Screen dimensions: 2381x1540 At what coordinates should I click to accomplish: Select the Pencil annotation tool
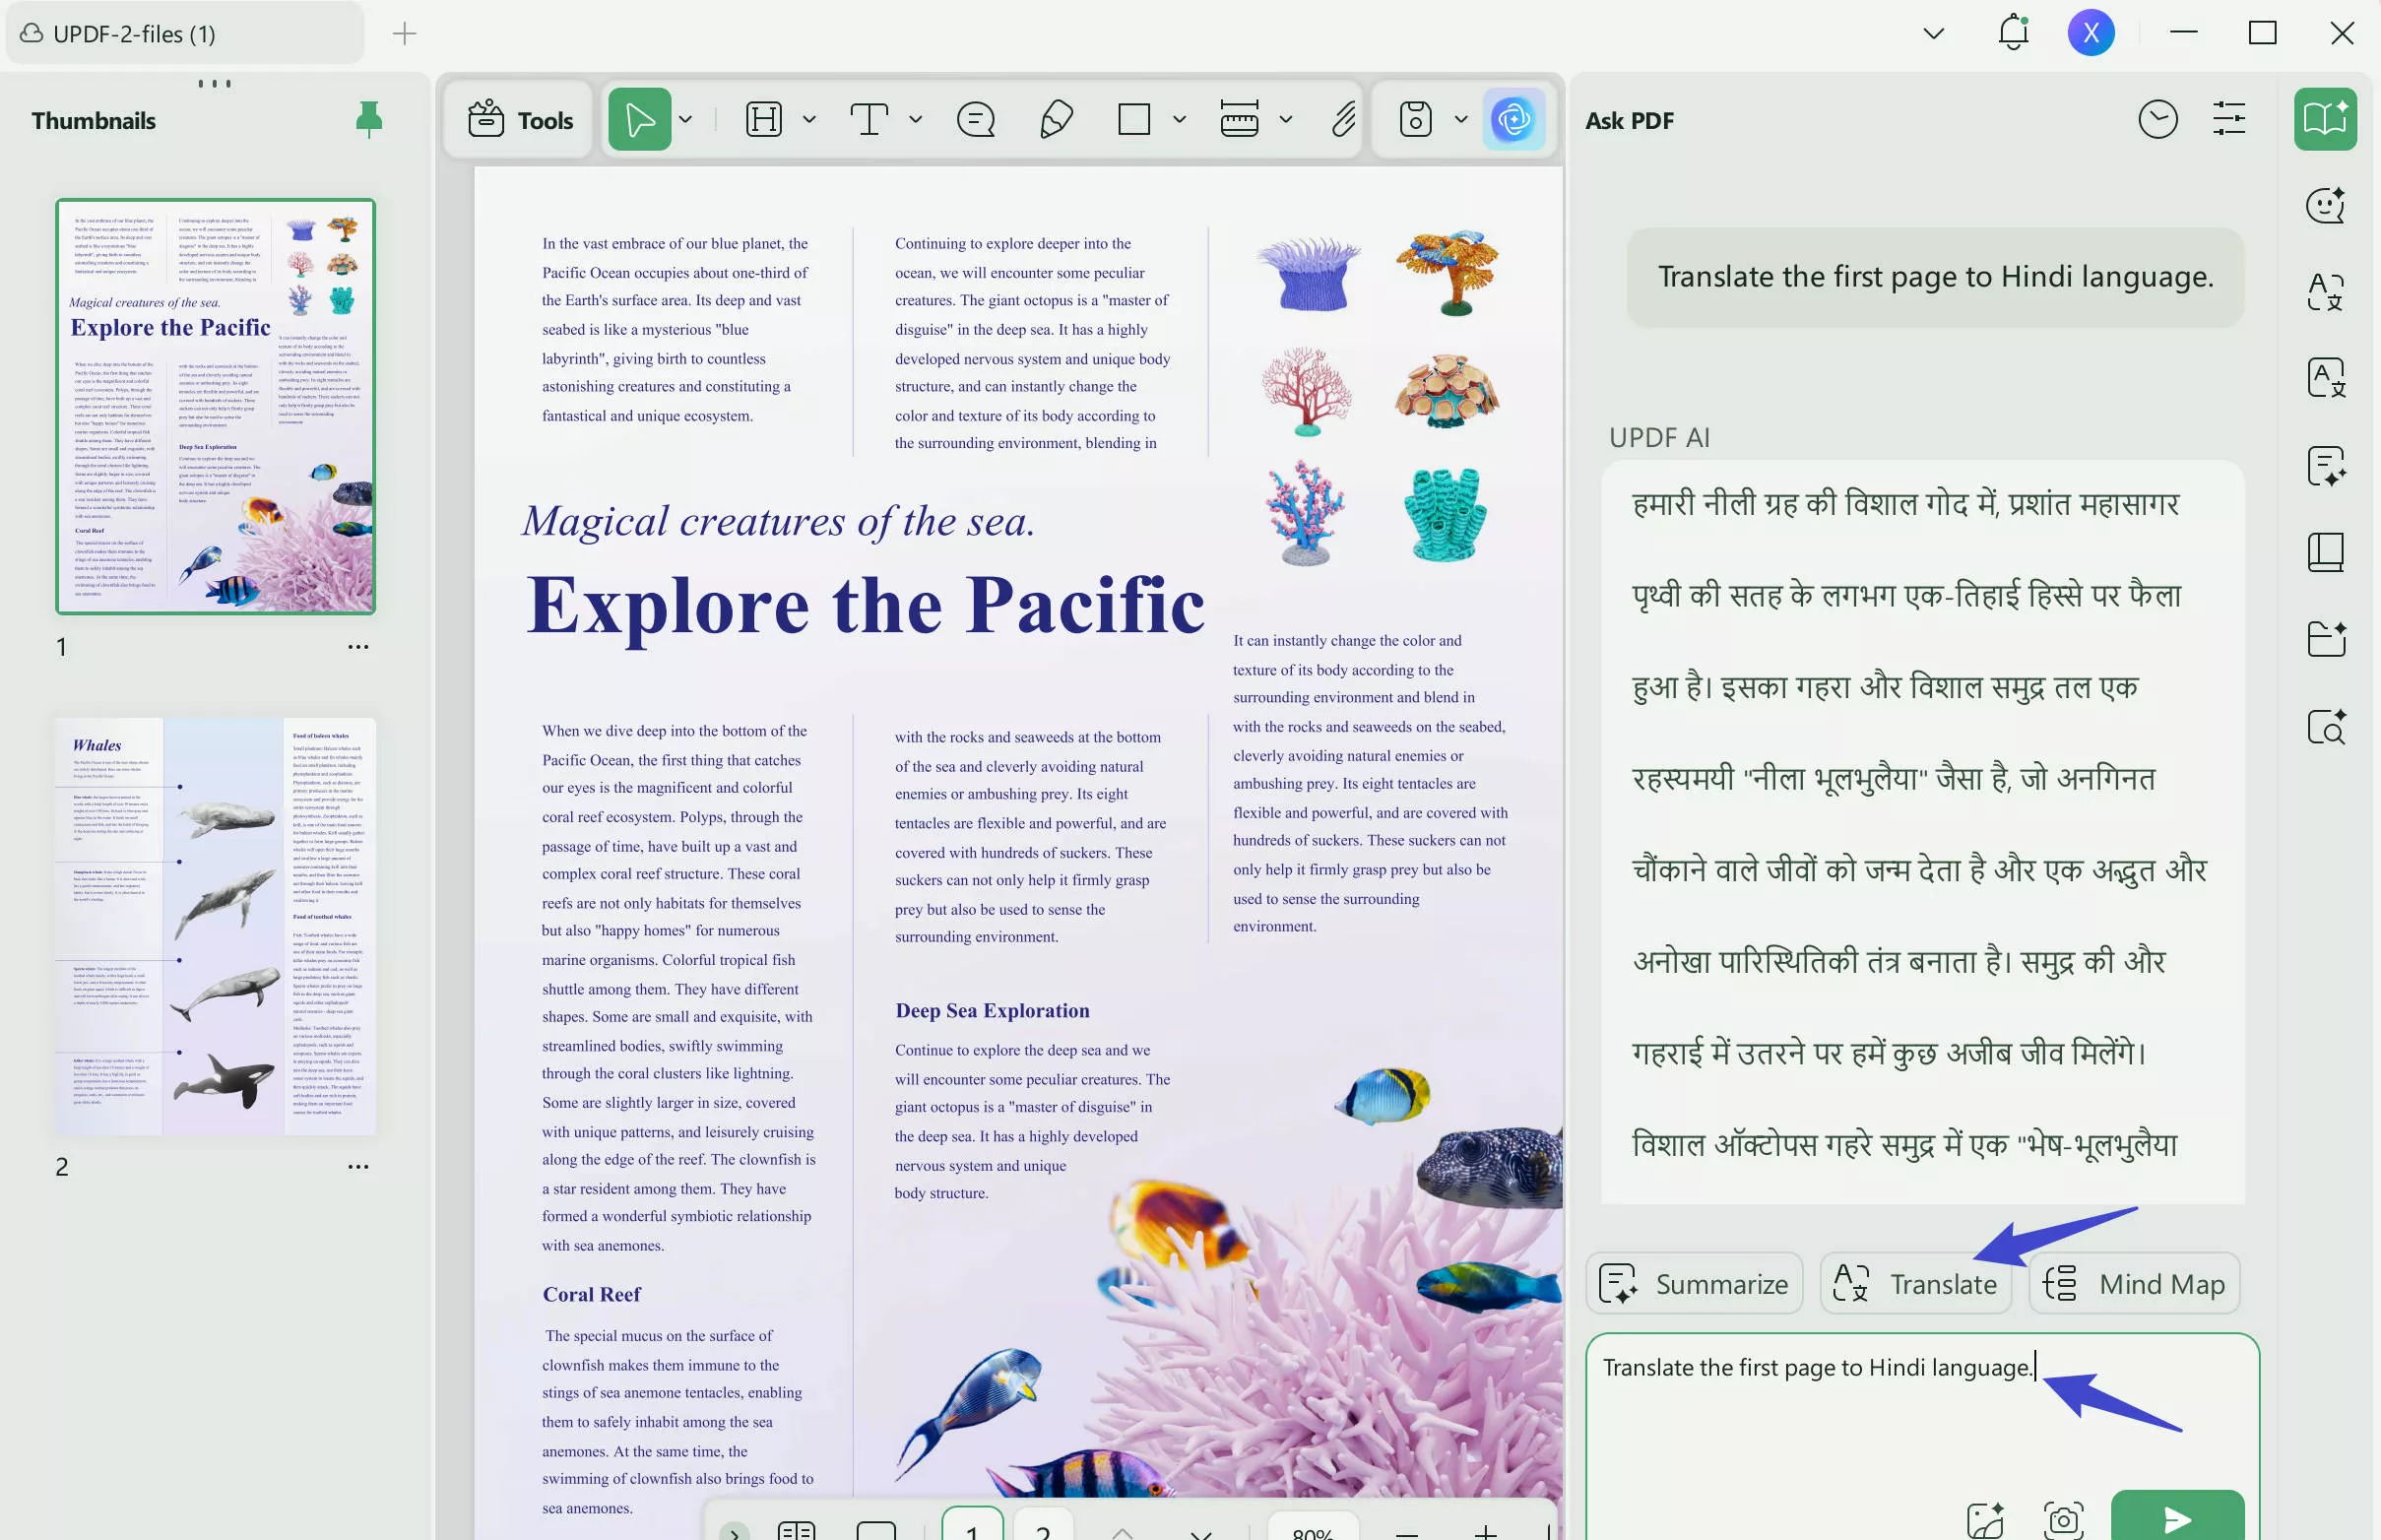(1055, 119)
